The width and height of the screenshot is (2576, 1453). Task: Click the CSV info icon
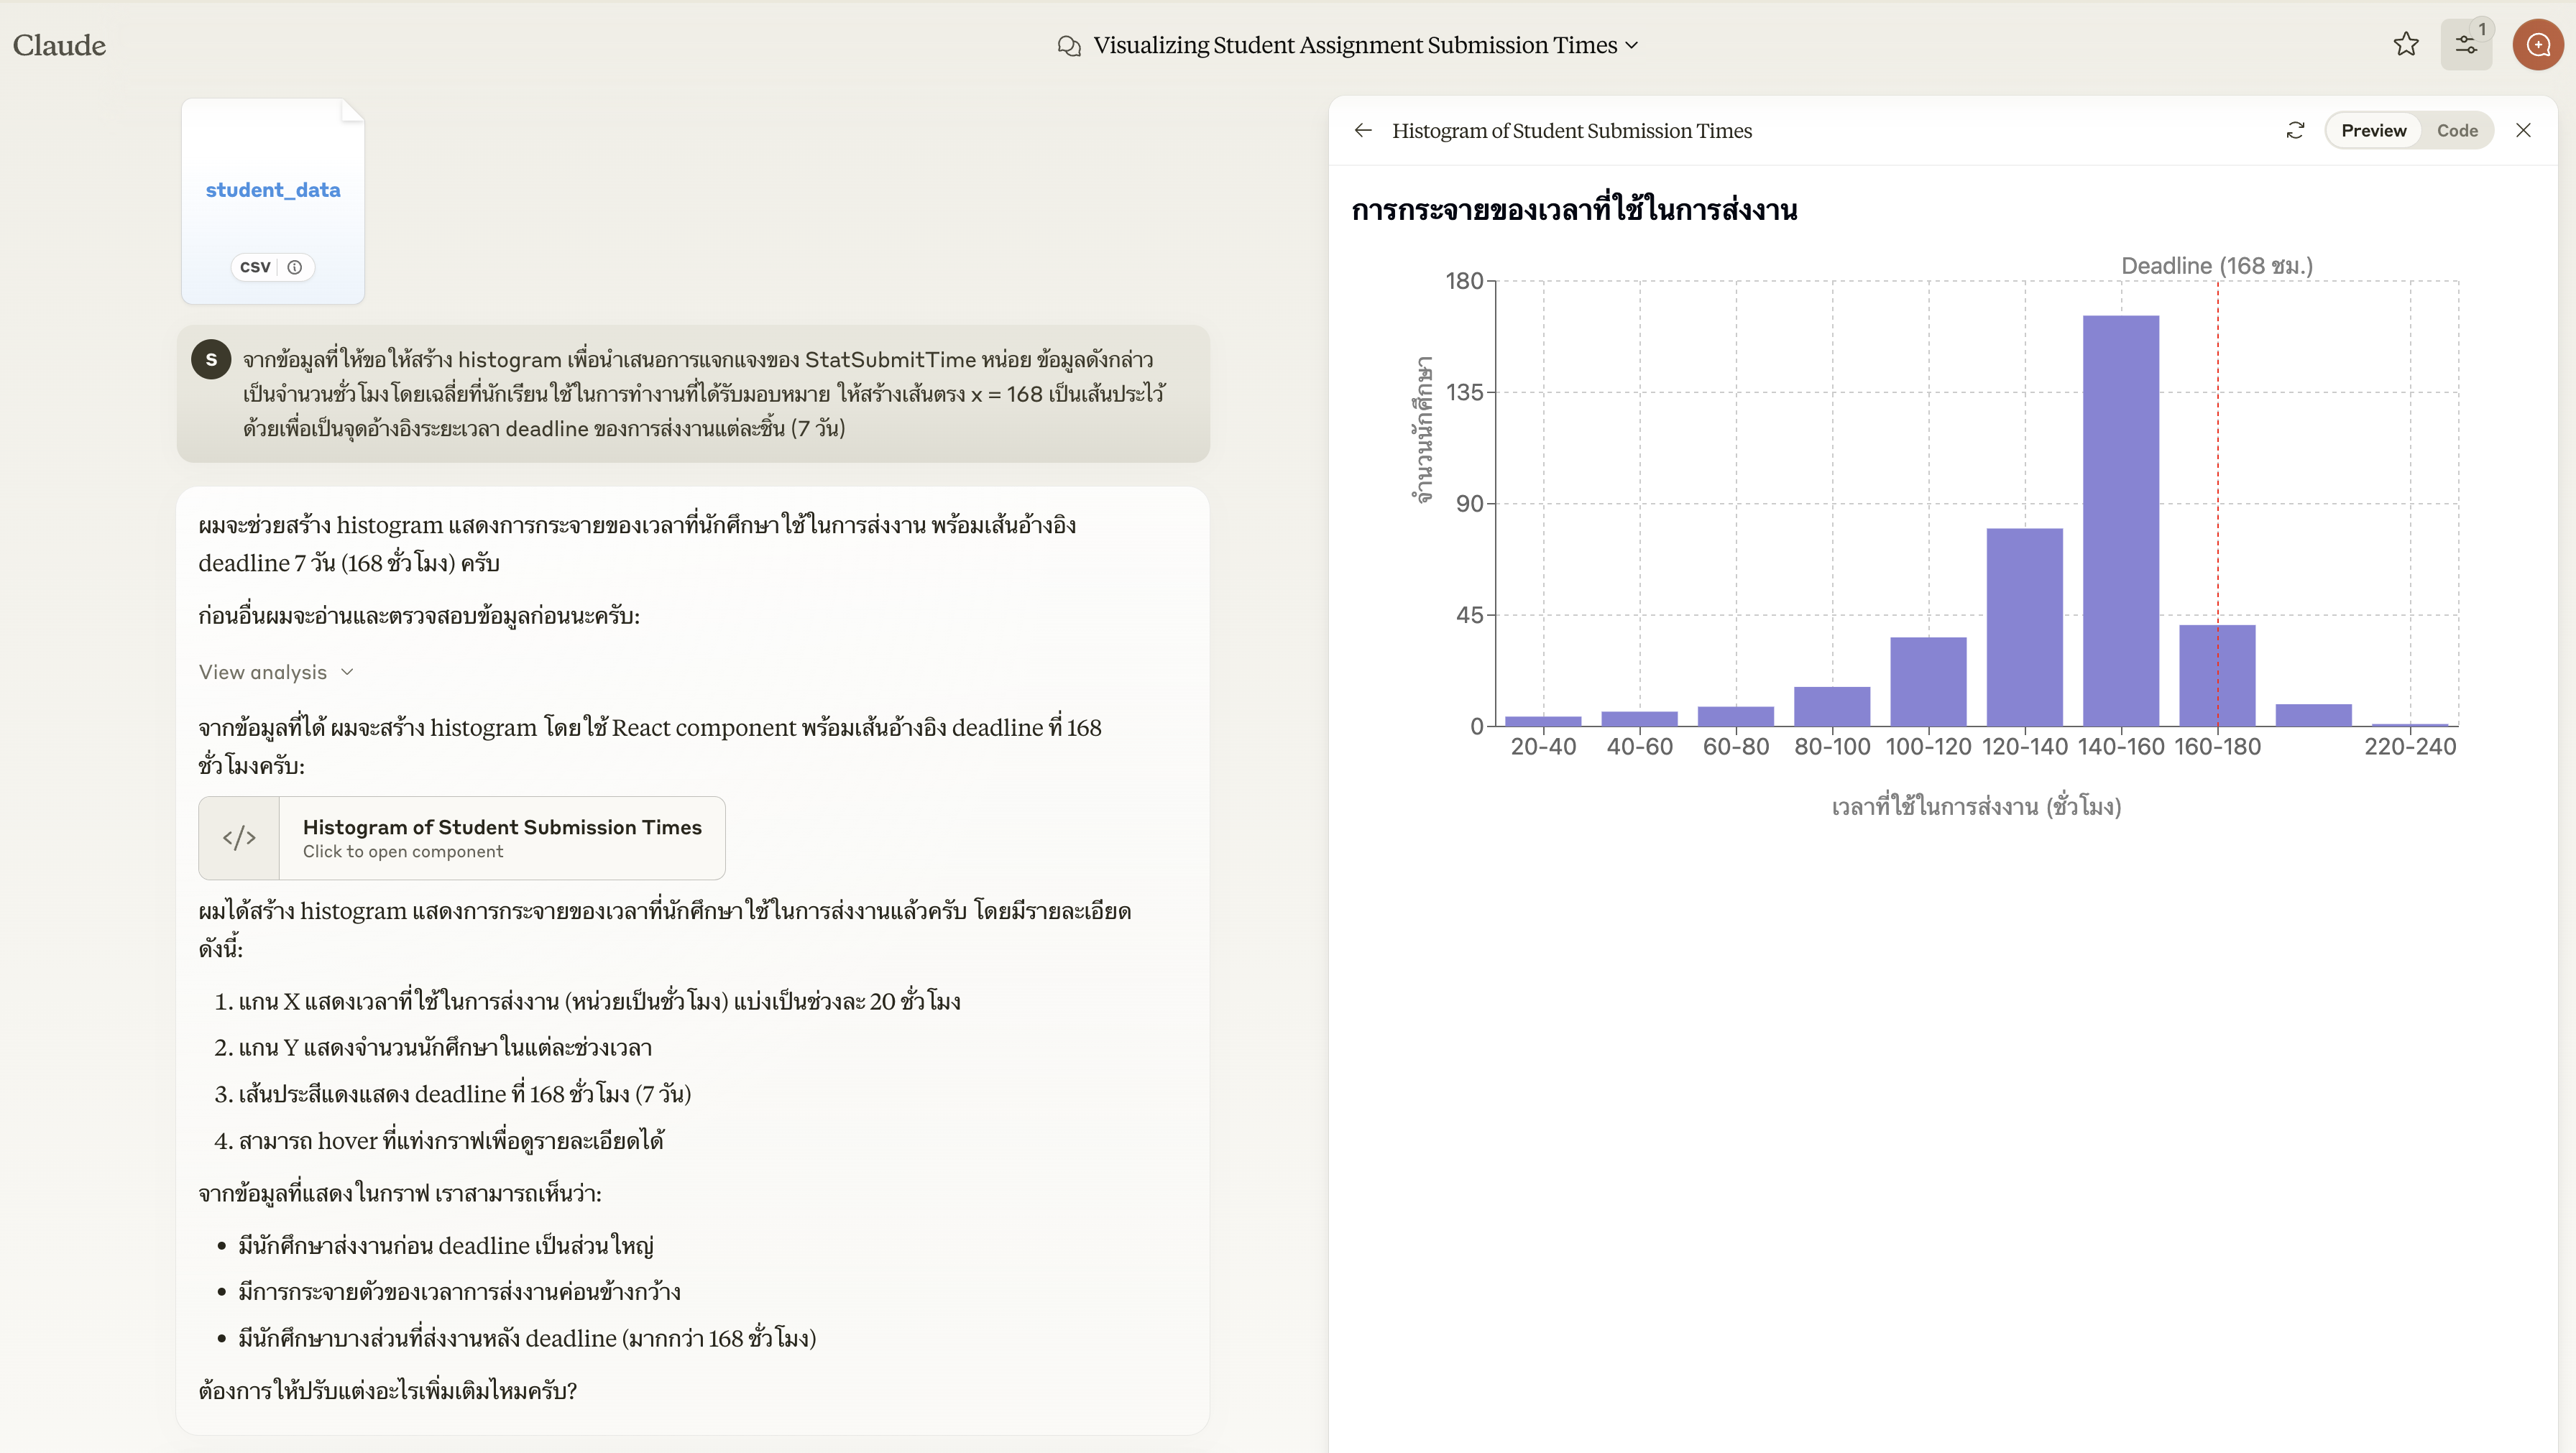pos(295,267)
